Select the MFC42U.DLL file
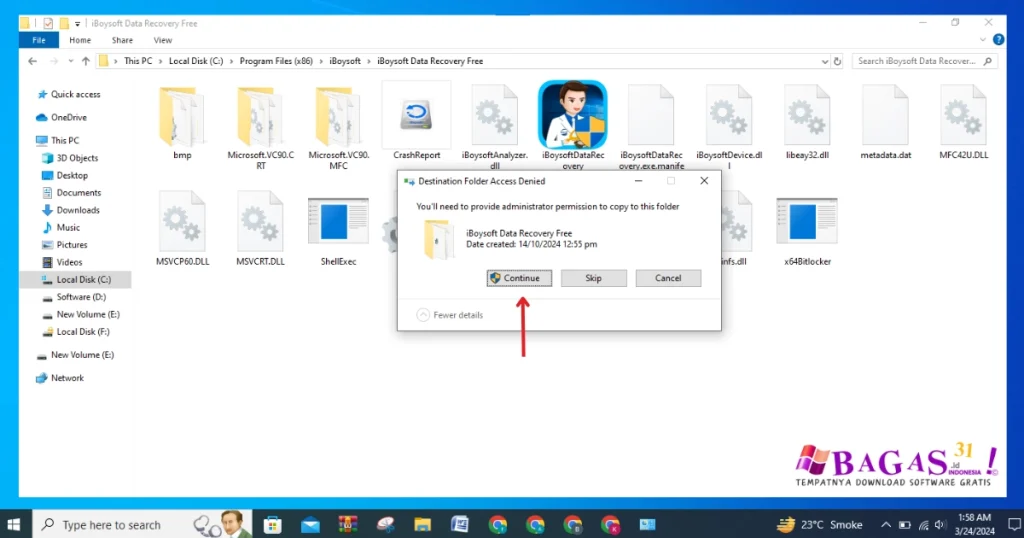This screenshot has width=1024, height=538. (963, 116)
